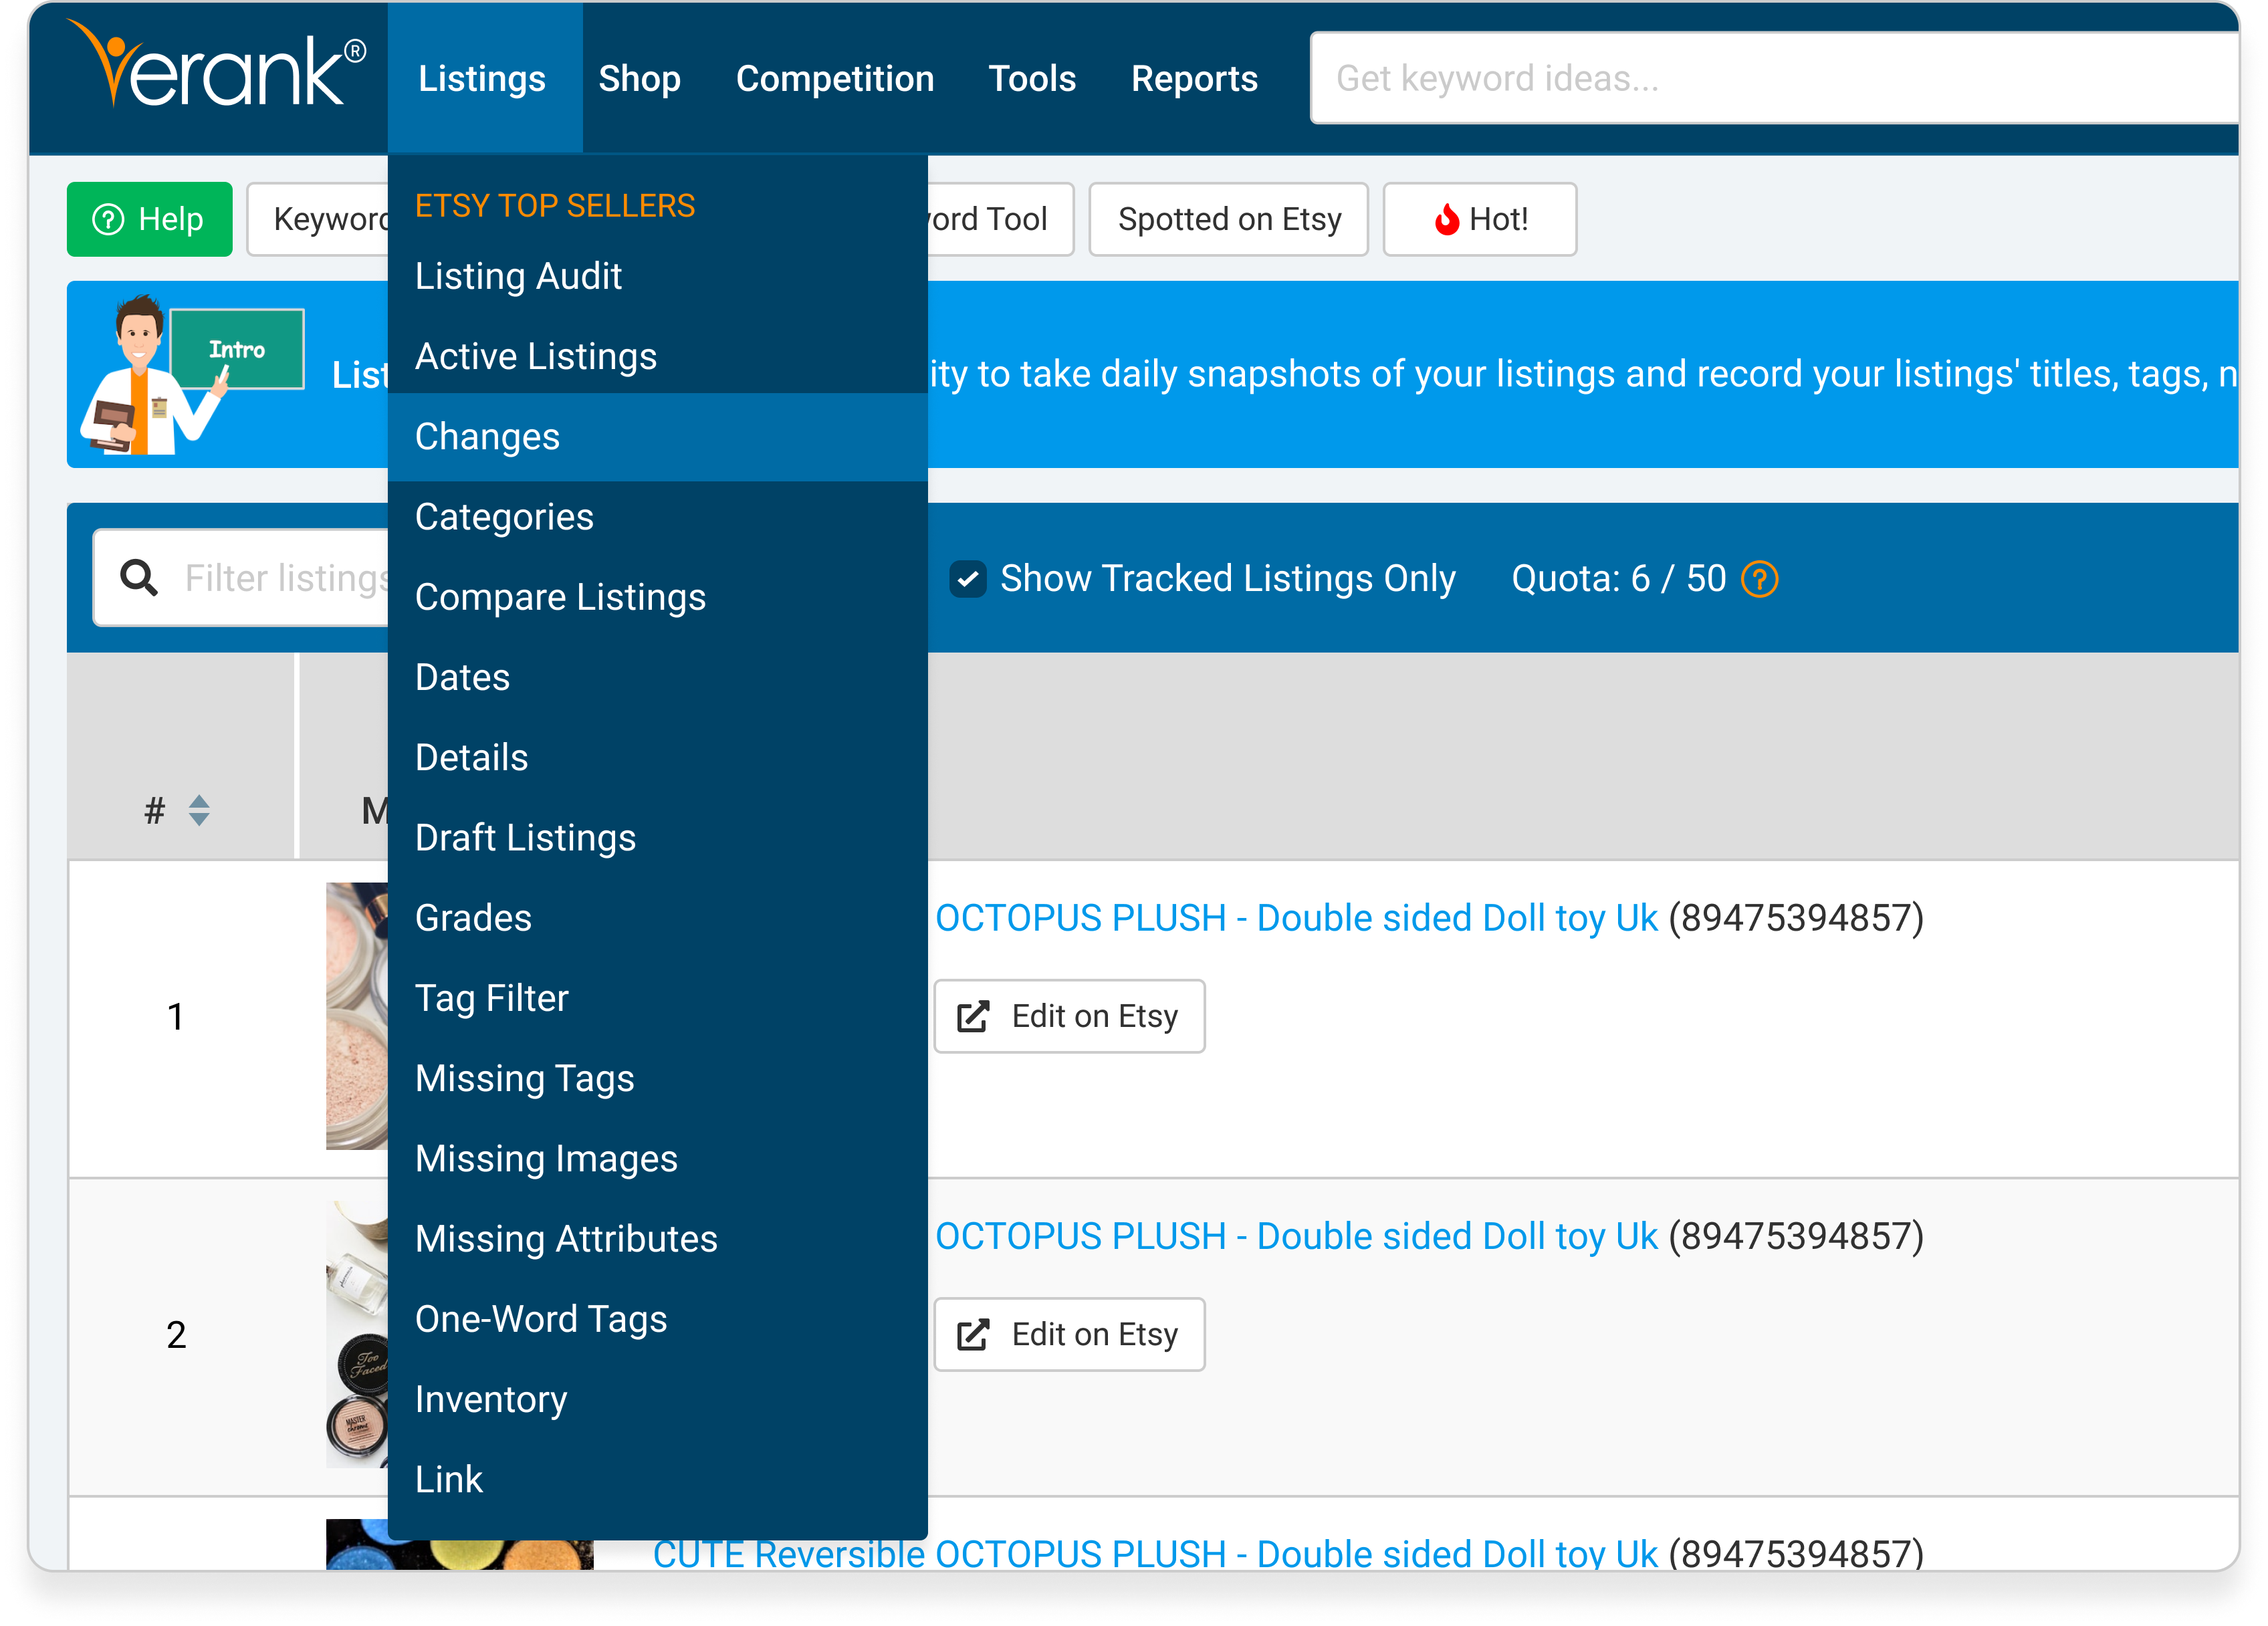Screen dimensions: 2268x1626
Task: Select One-Word Tags menu entry
Action: tap(657, 1319)
